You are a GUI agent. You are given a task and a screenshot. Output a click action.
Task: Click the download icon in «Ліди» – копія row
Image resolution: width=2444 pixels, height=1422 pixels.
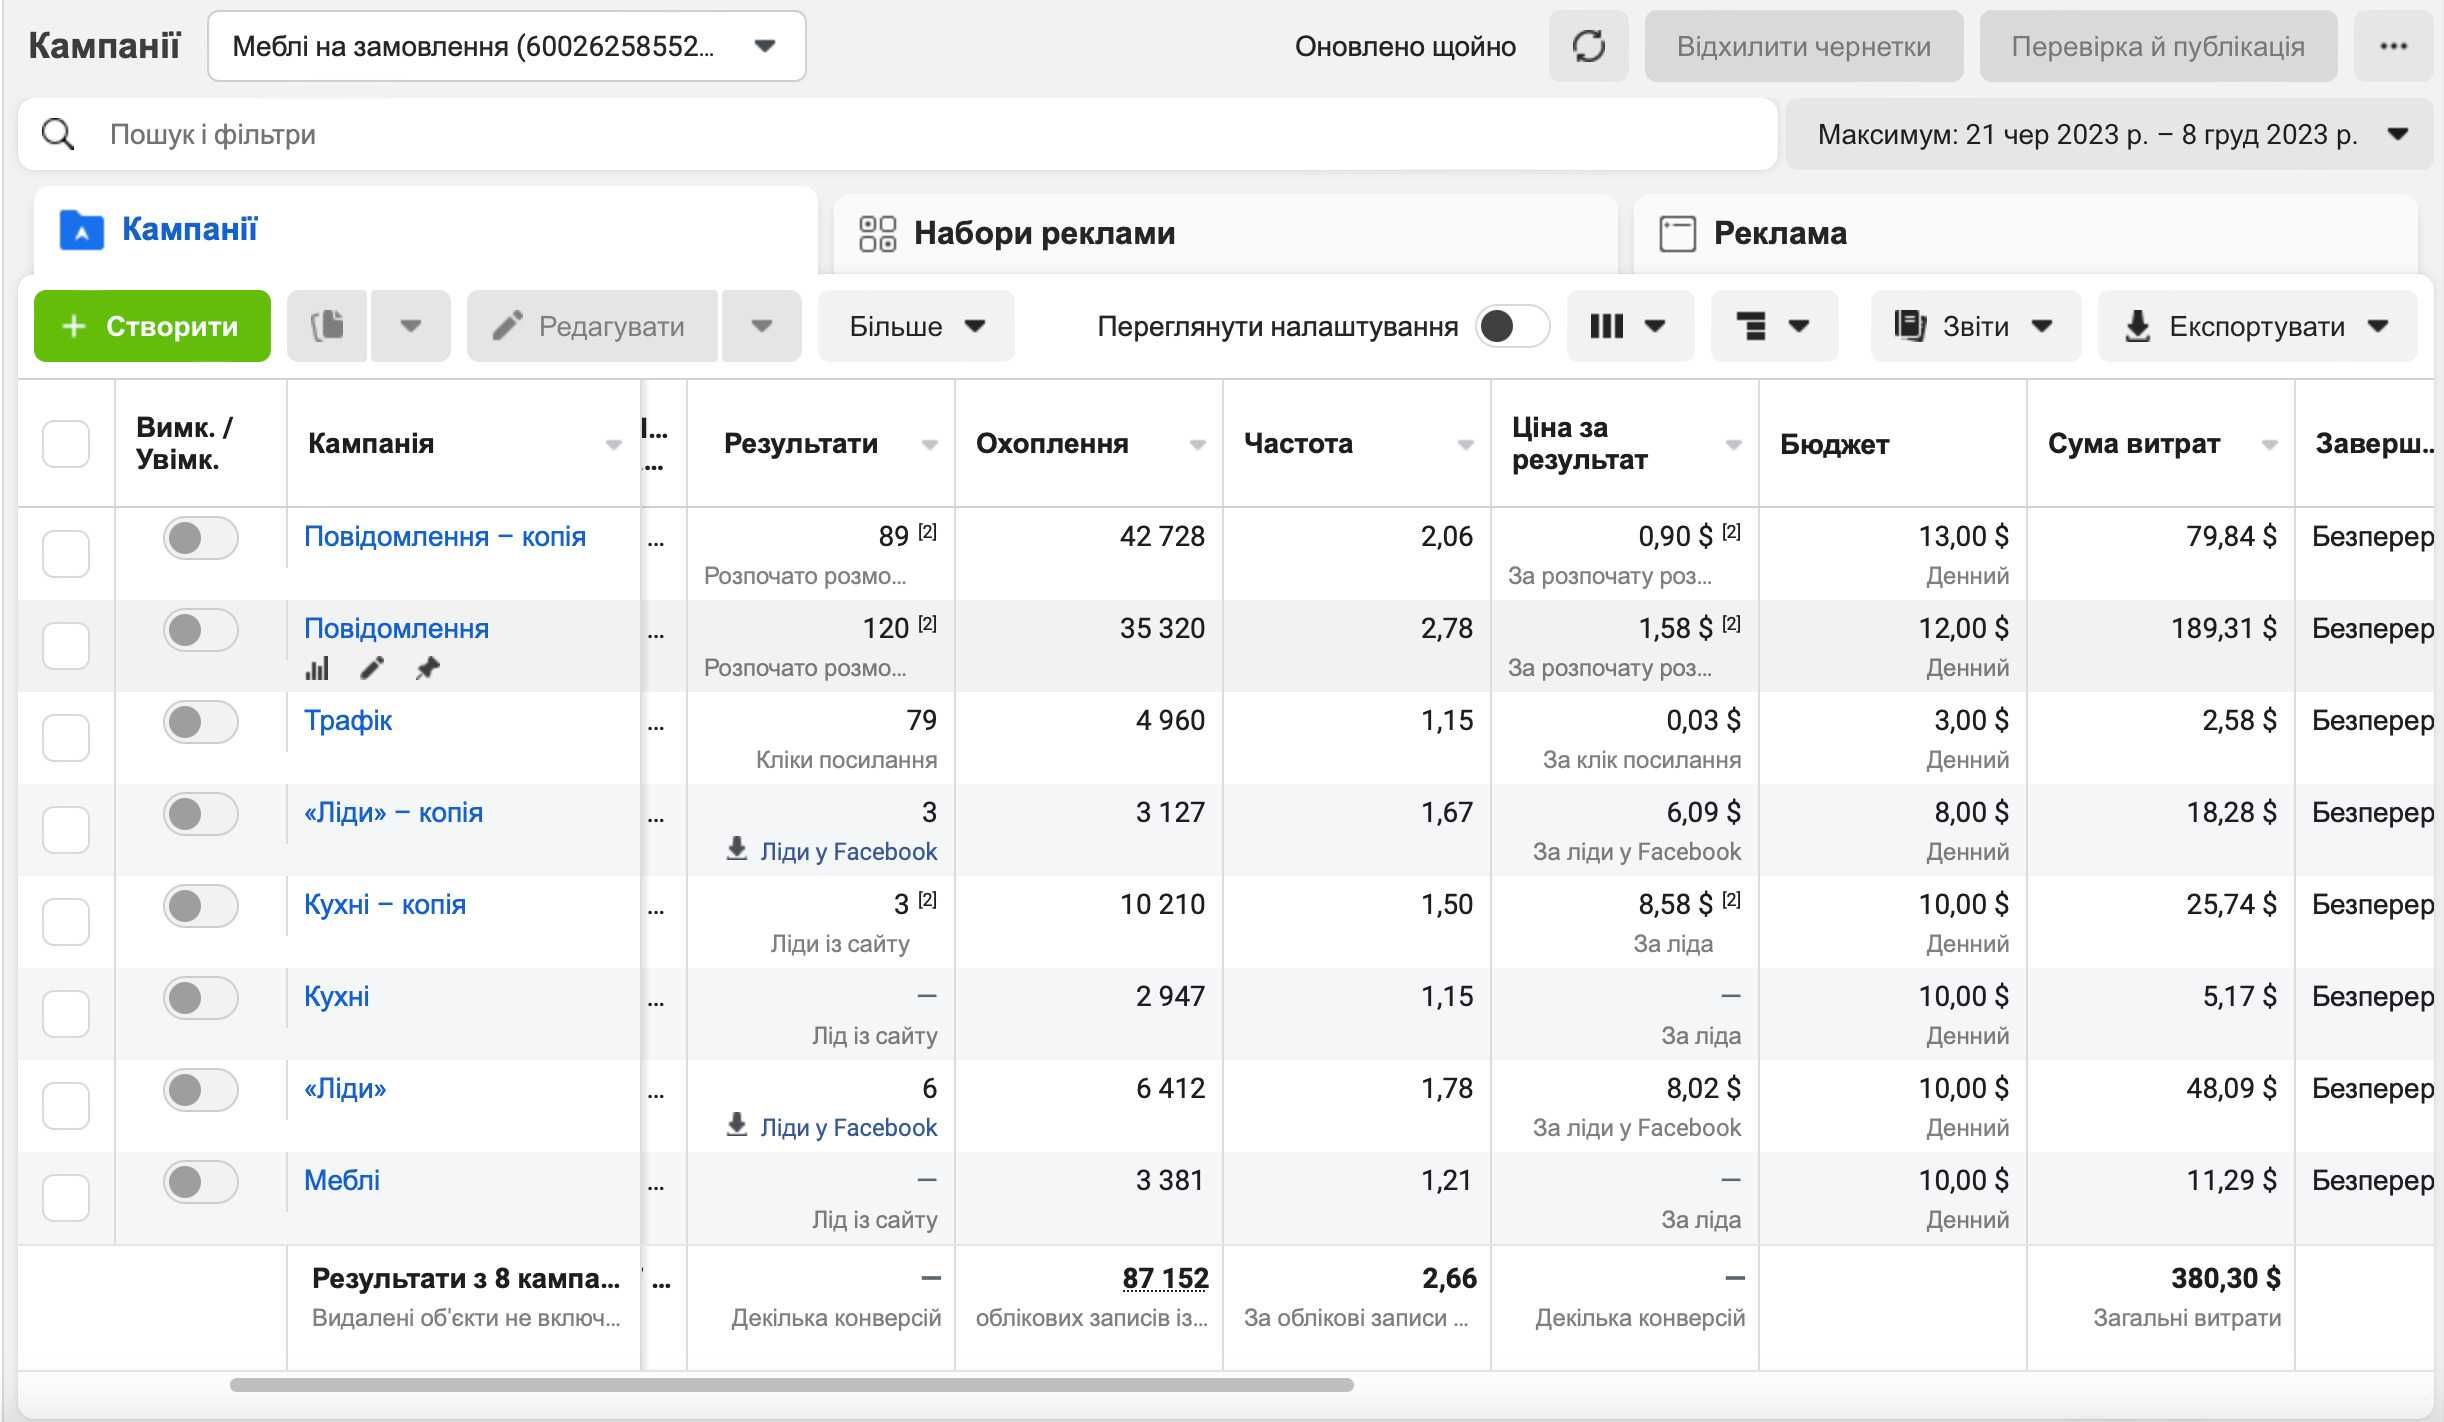(737, 849)
